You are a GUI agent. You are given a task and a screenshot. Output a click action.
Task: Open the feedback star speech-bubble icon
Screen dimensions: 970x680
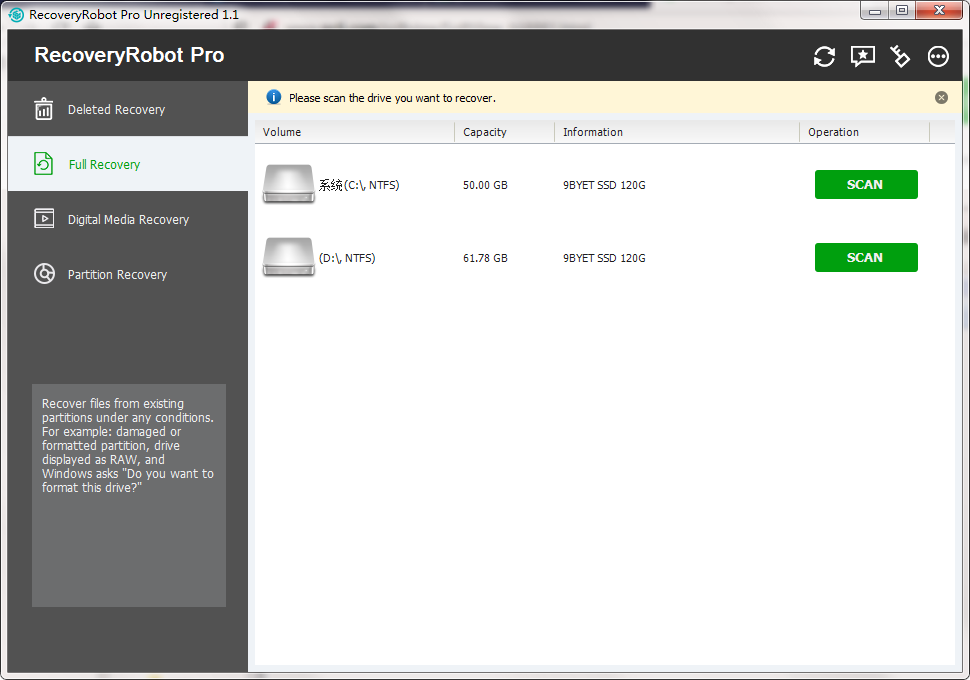(x=862, y=56)
